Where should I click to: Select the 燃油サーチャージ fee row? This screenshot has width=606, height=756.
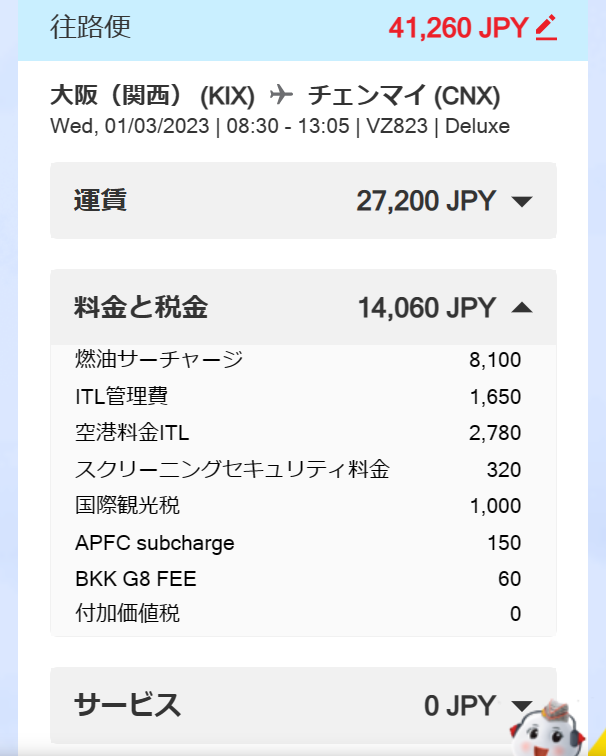pyautogui.click(x=159, y=360)
